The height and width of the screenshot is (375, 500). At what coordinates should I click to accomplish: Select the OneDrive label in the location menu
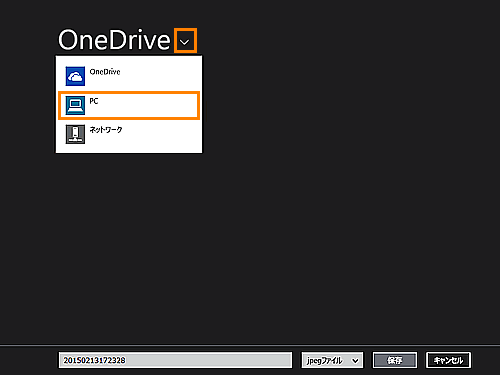click(x=105, y=72)
